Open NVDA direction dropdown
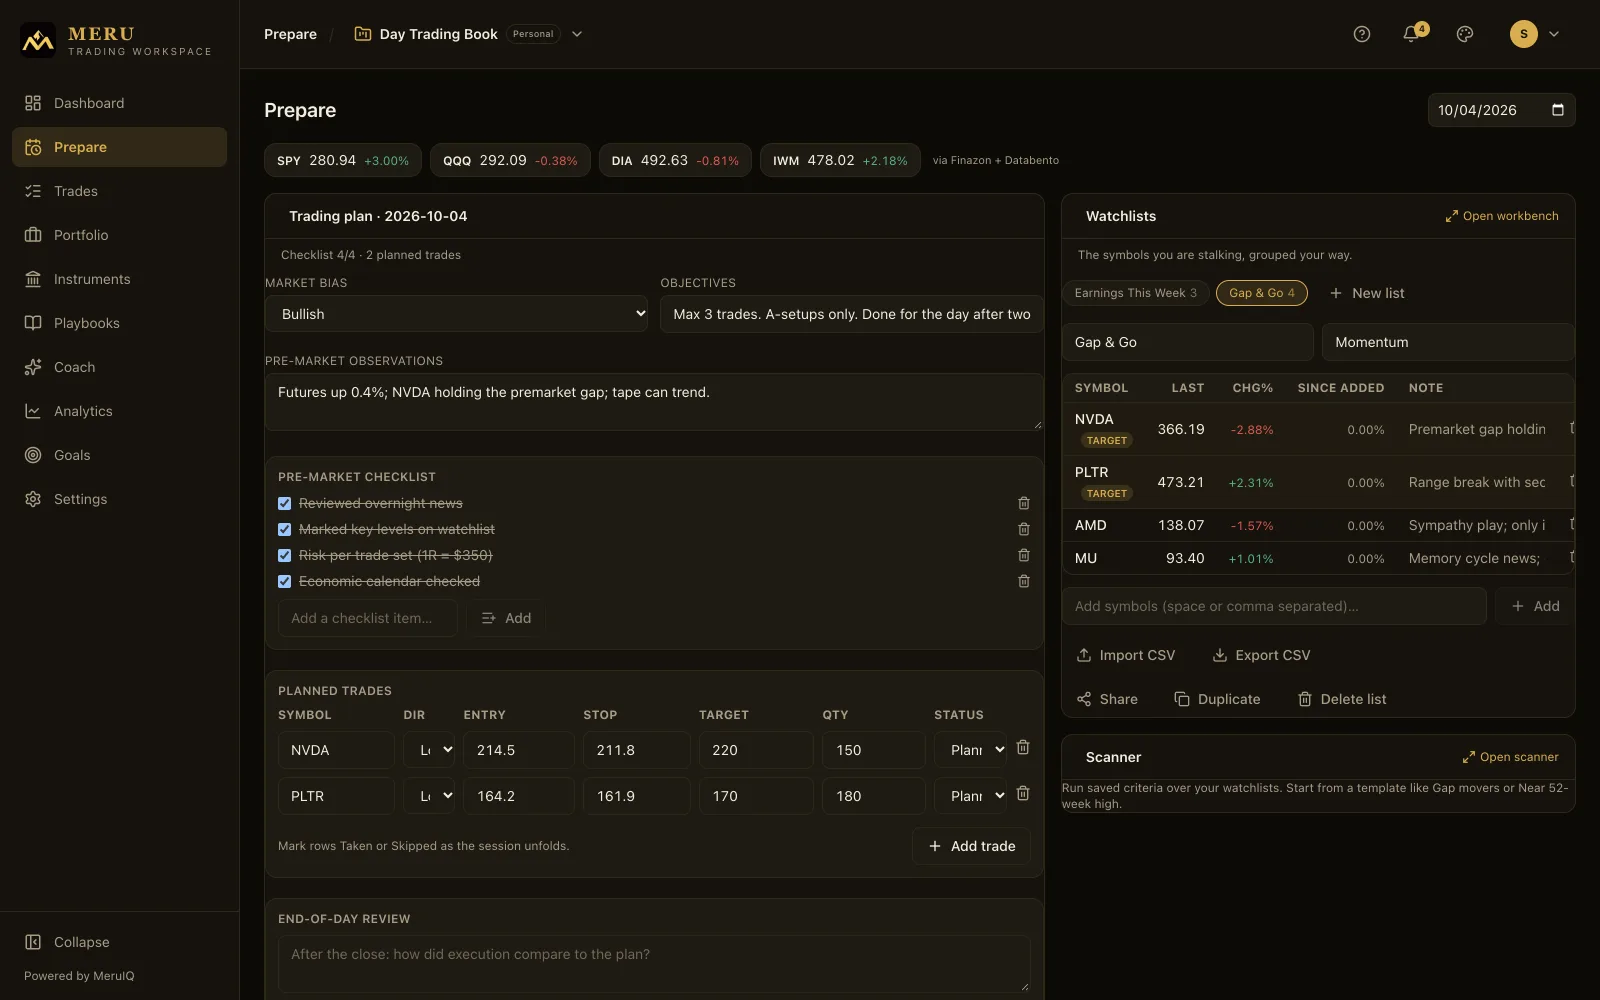 point(429,750)
